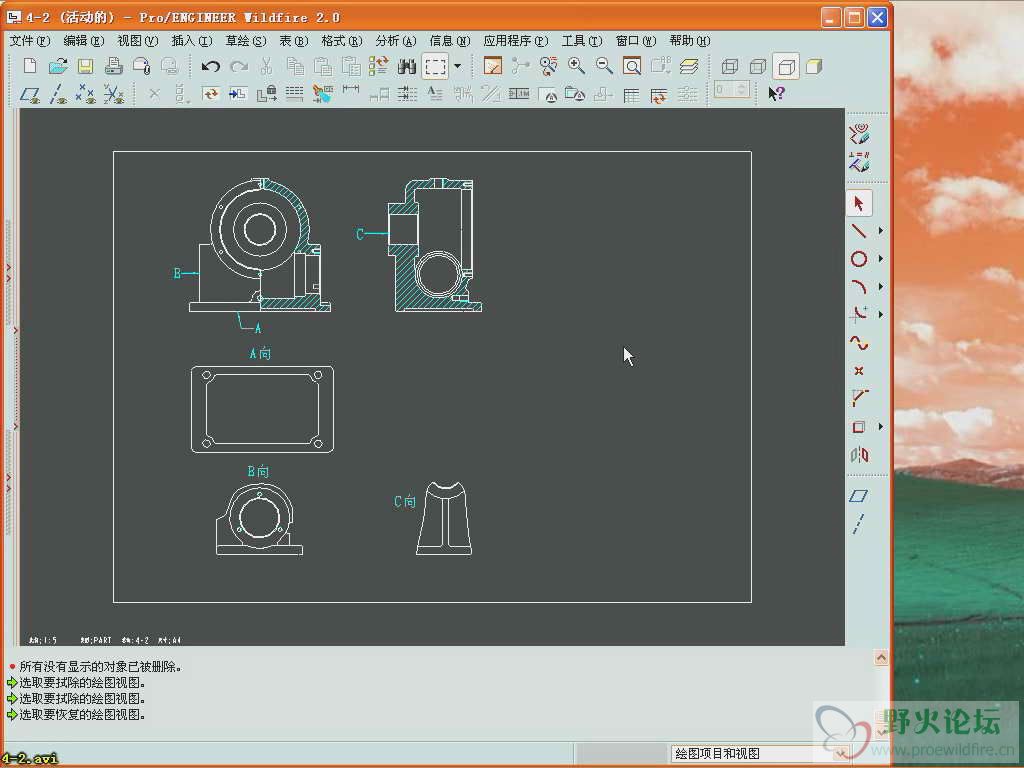Select the Circle sketch tool

coord(859,259)
